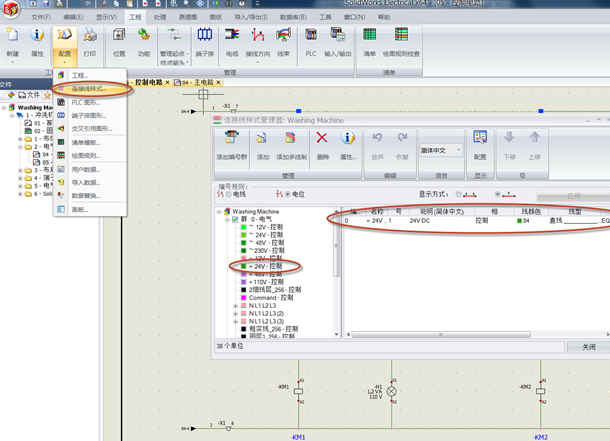Viewport: 610px width, 441px height.
Task: Click the bright green swatch of ~ 12V - 控制
Action: (x=244, y=227)
